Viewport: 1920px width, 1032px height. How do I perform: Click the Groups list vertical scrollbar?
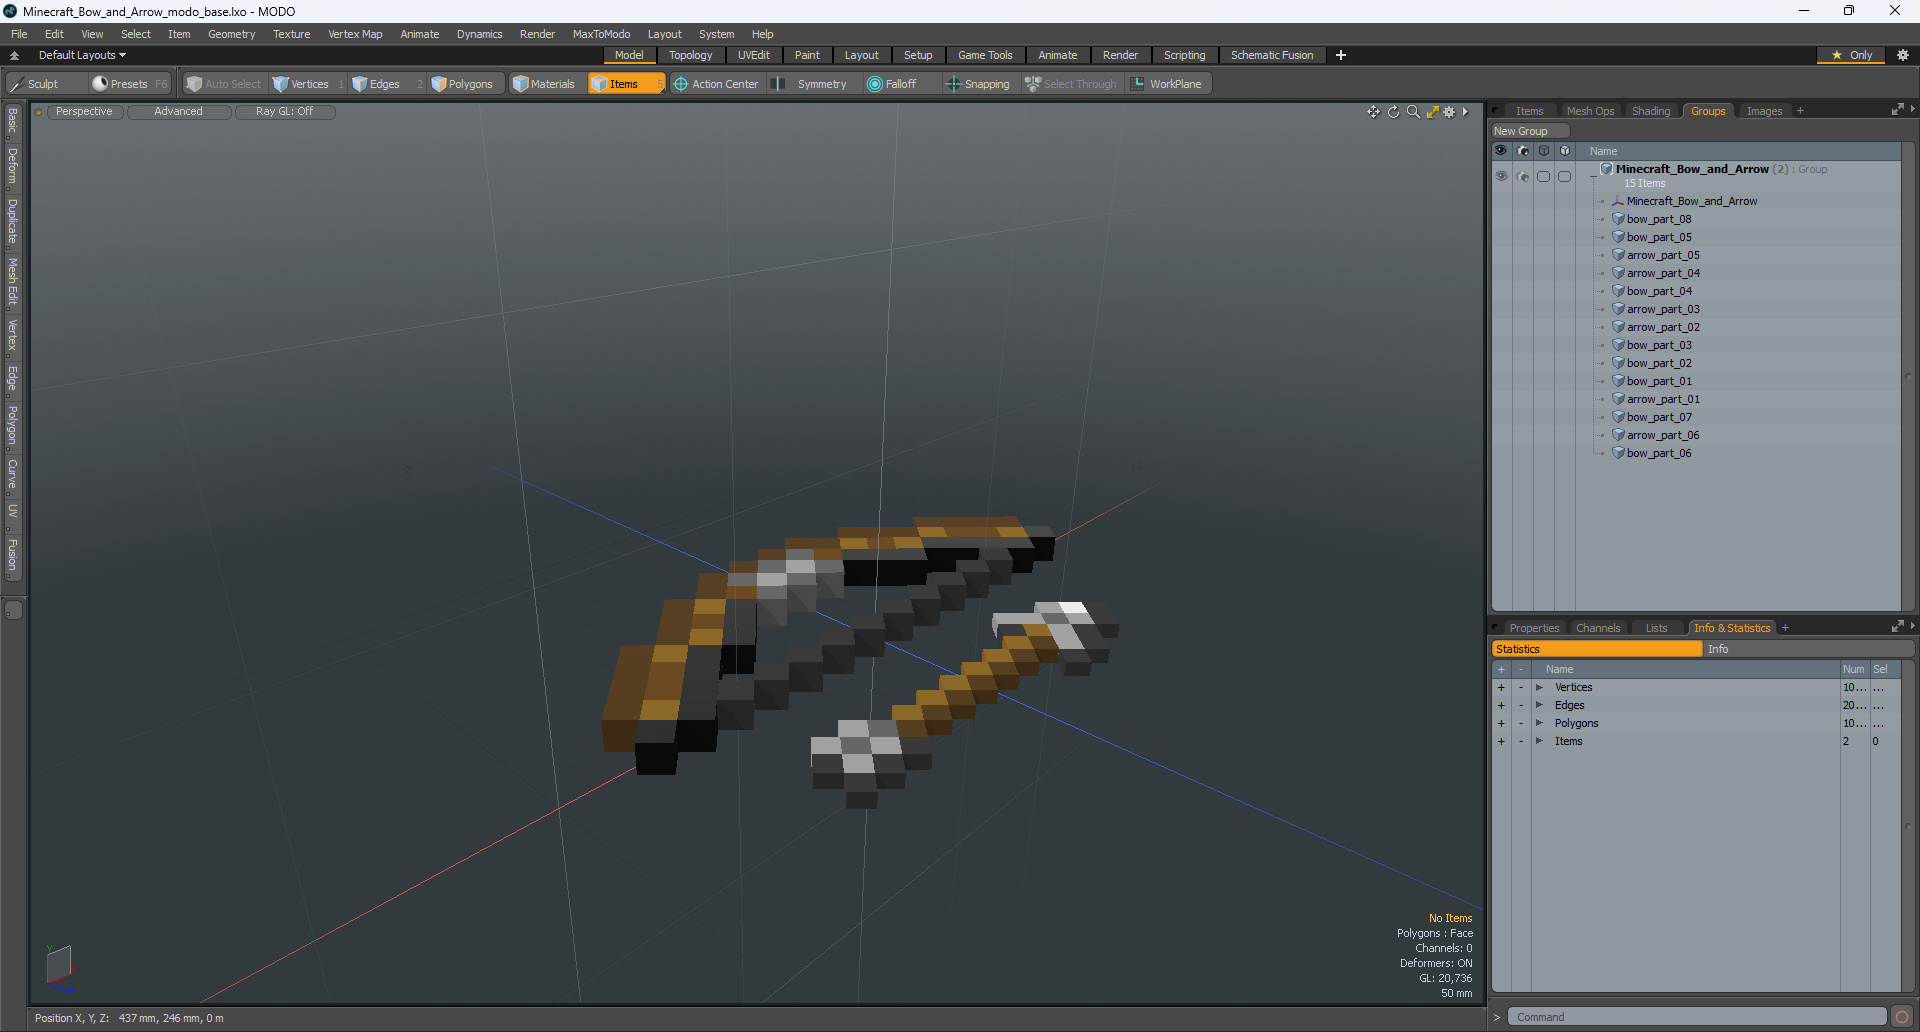(x=1908, y=376)
